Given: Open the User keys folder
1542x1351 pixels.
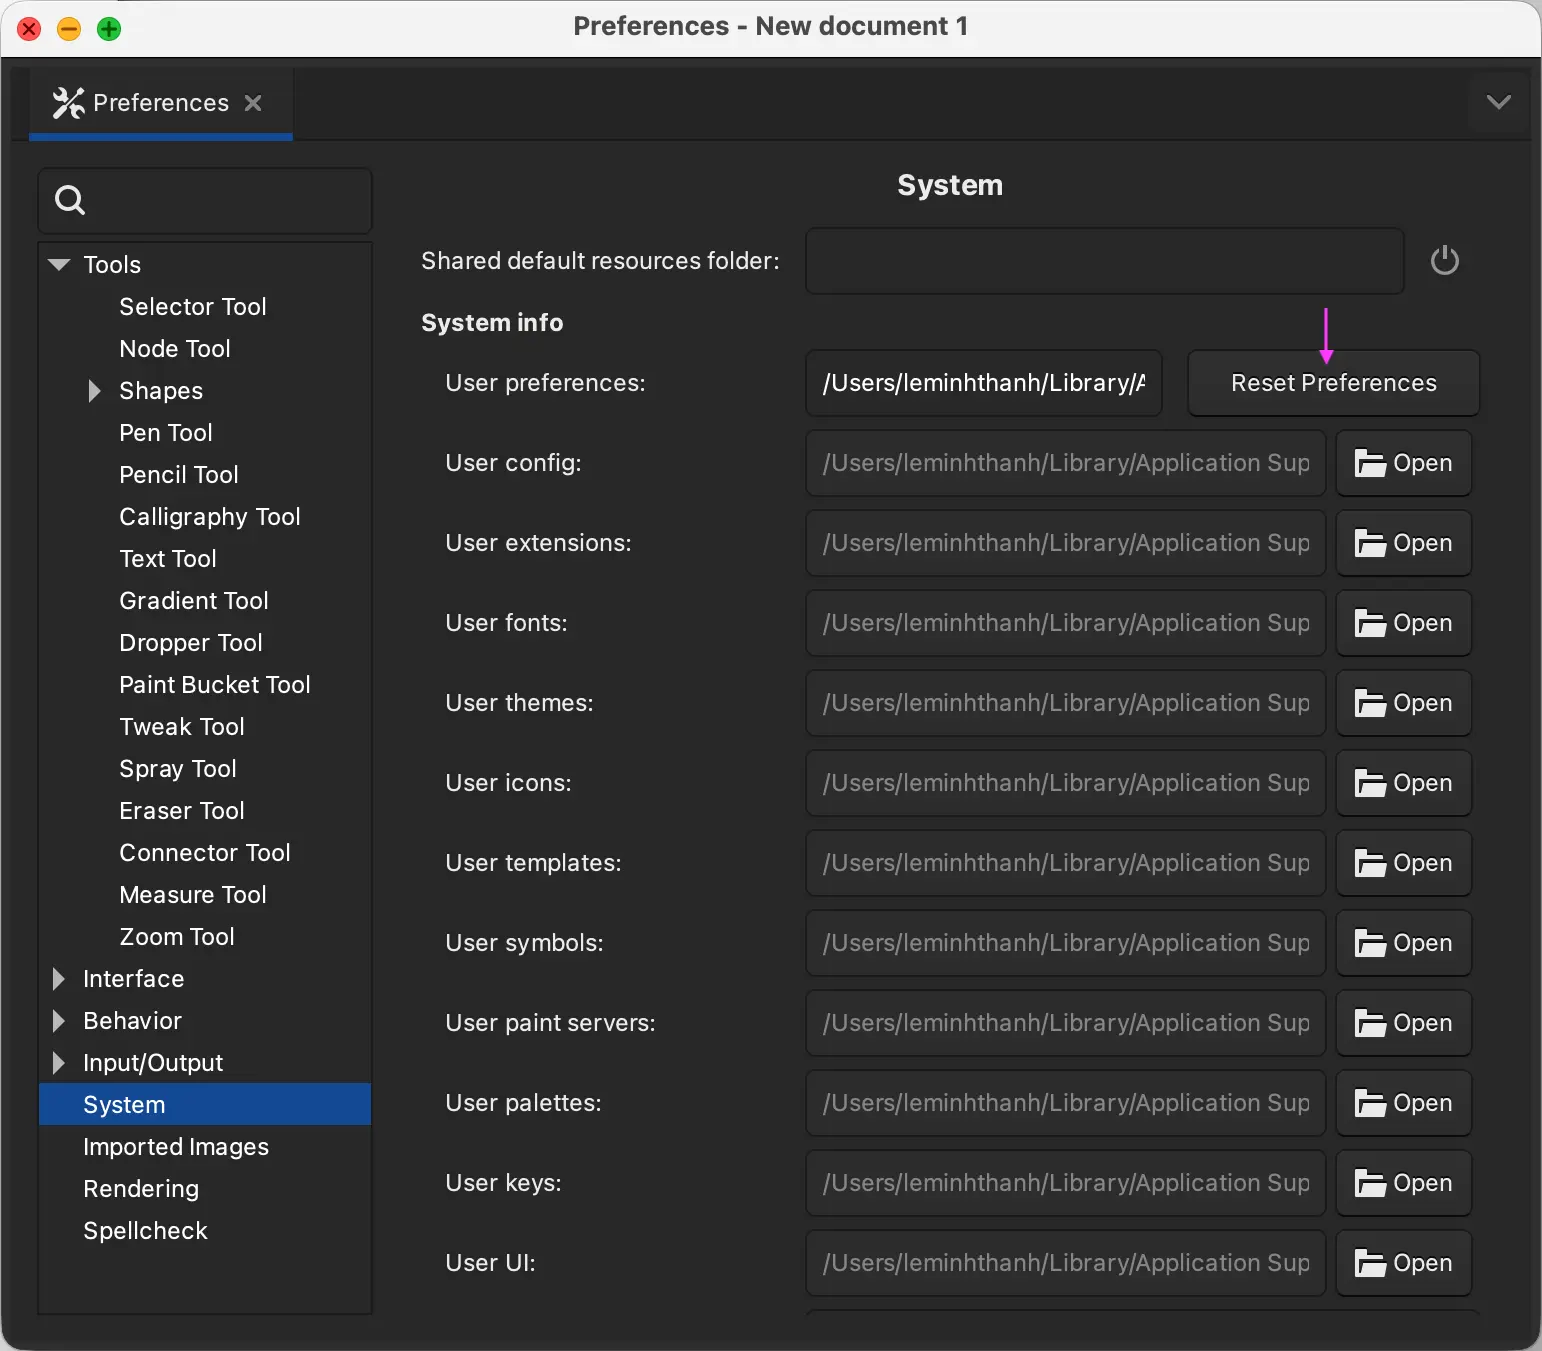Looking at the screenshot, I should coord(1403,1183).
